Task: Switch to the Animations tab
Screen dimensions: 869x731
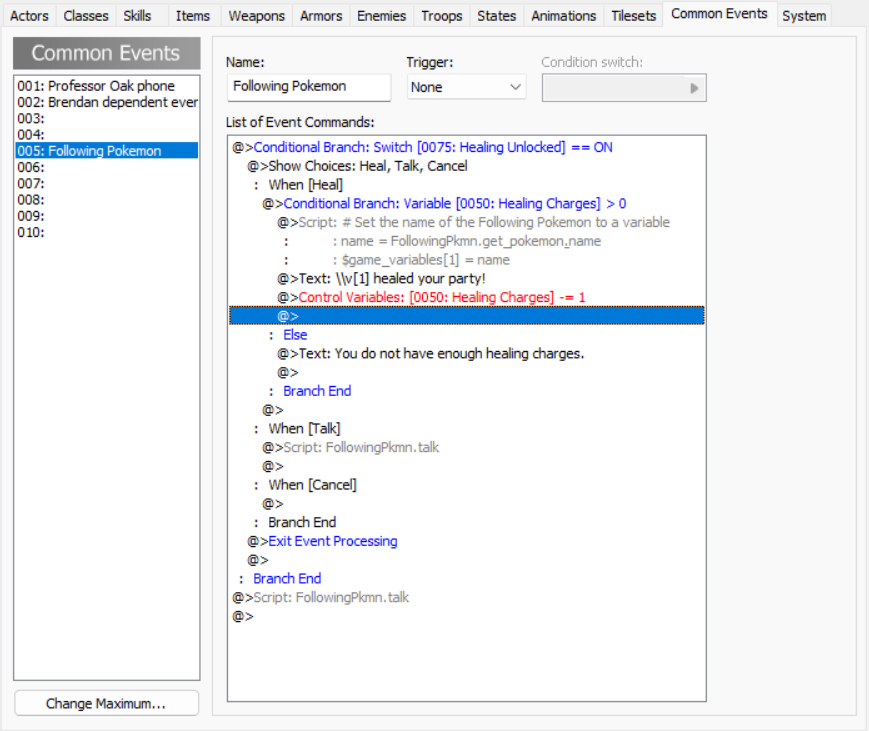Action: pos(563,15)
